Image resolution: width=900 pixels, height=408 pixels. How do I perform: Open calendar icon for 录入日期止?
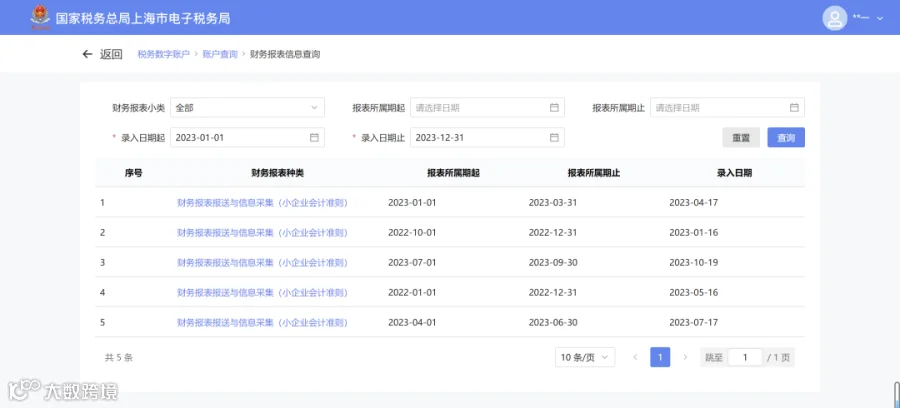click(x=554, y=137)
